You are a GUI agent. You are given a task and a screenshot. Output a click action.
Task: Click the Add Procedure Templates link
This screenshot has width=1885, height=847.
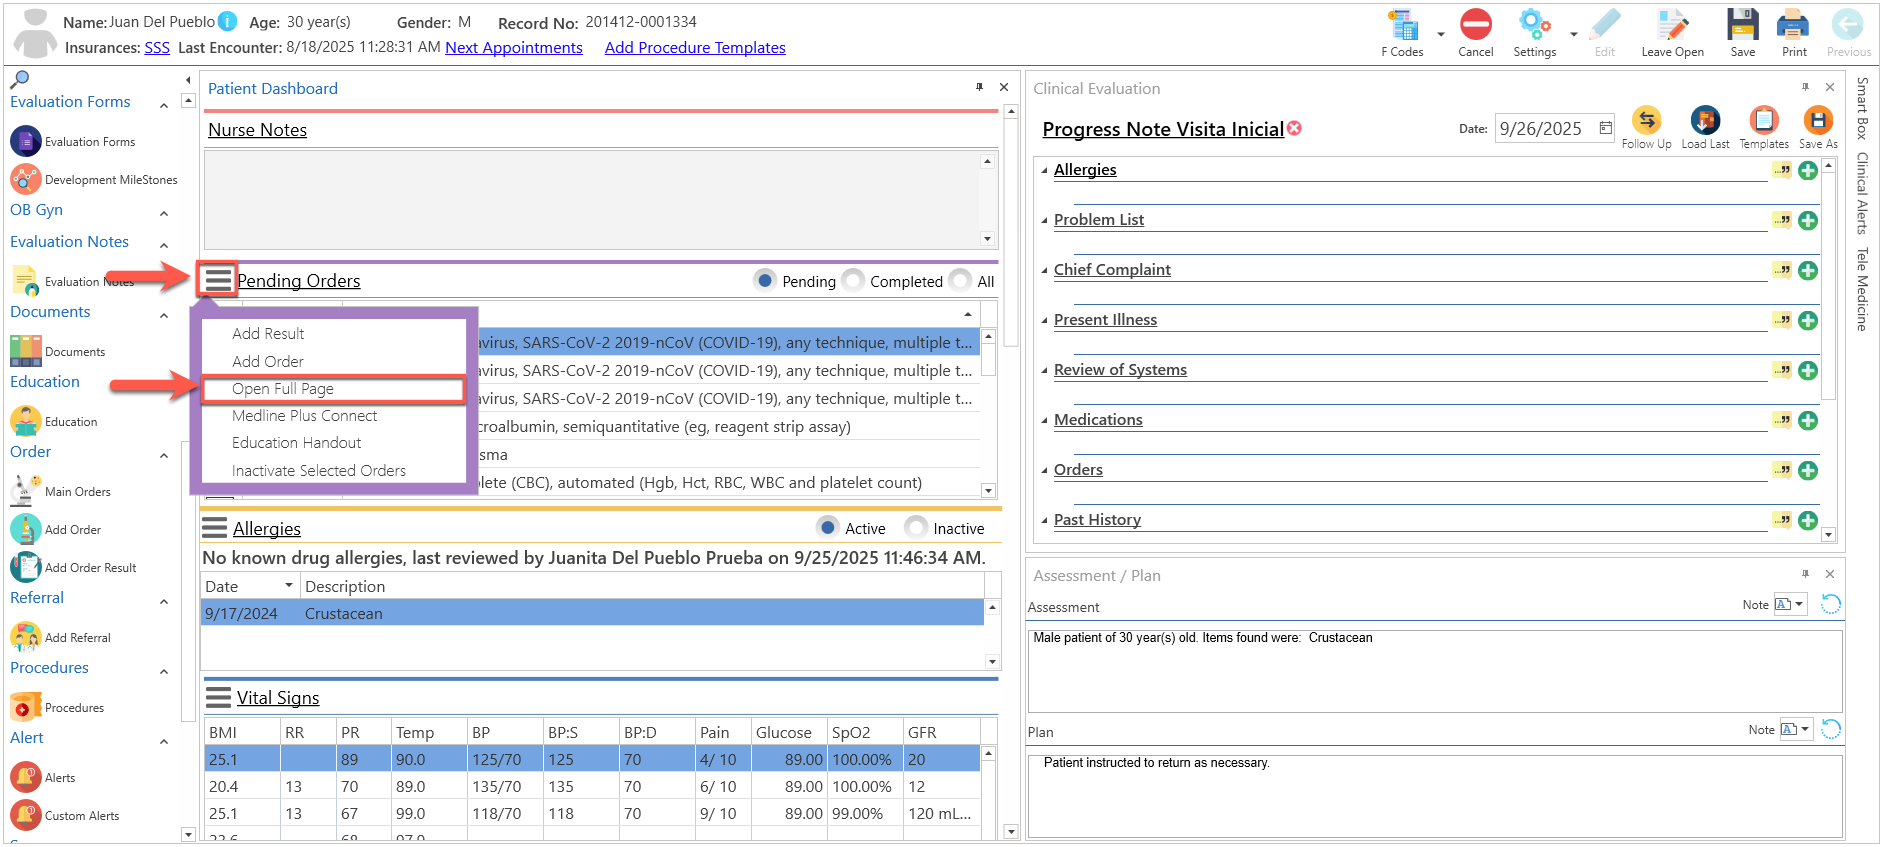[695, 48]
